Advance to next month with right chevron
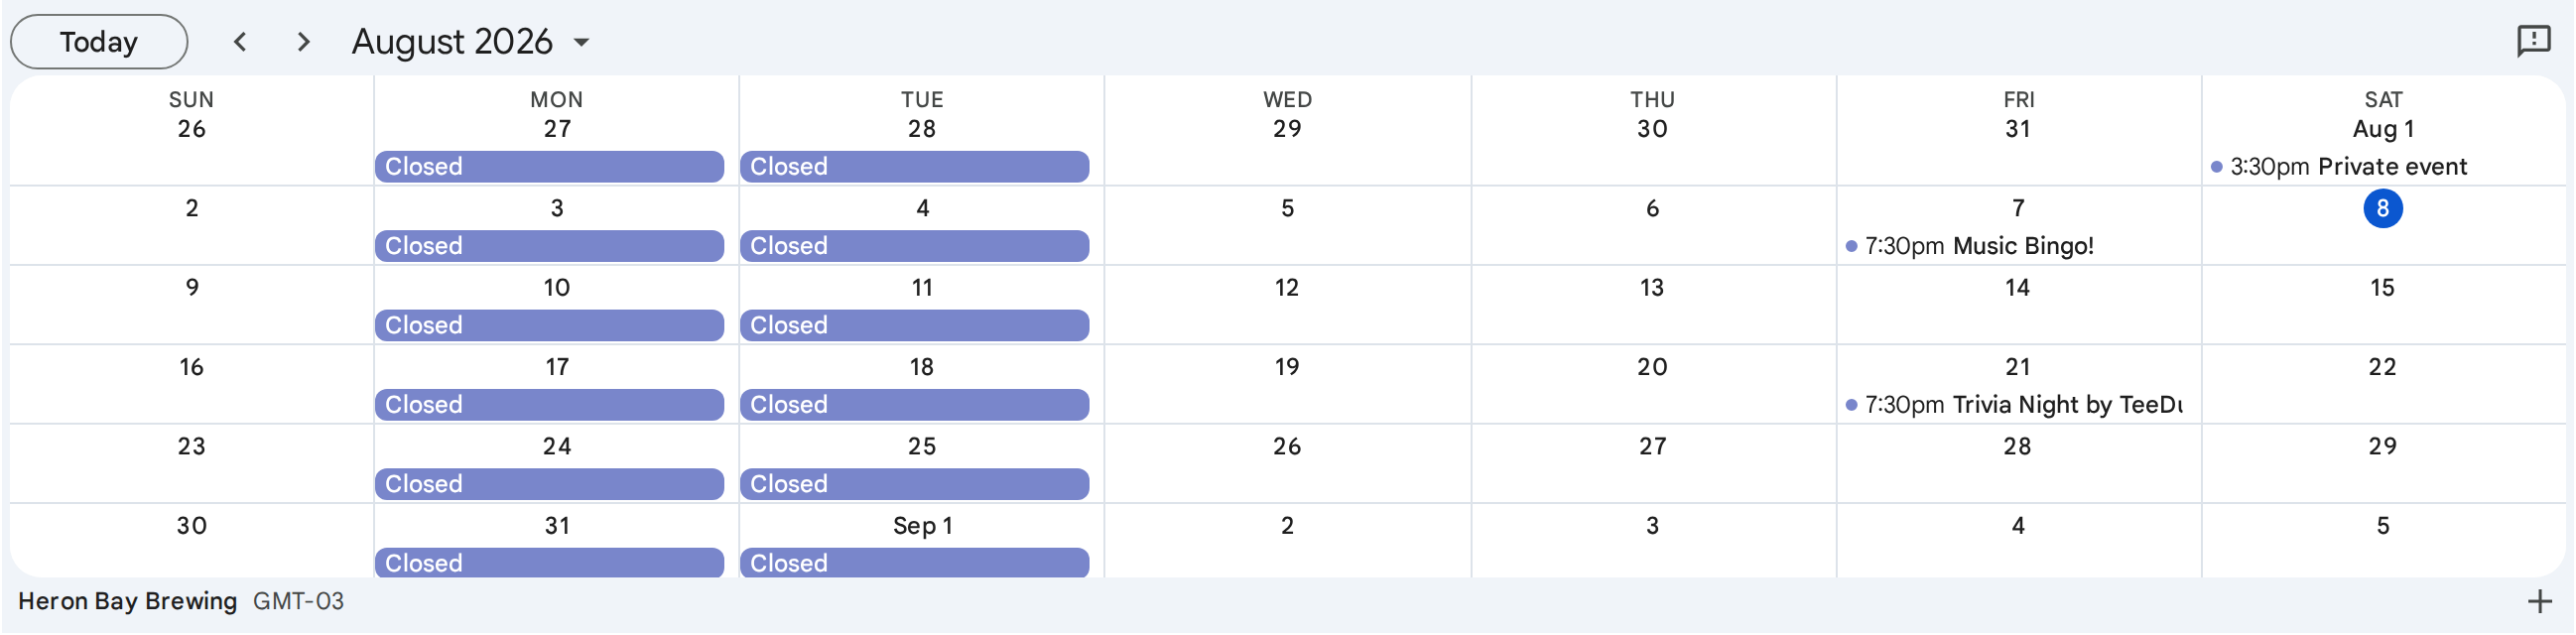The height and width of the screenshot is (635, 2576). pyautogui.click(x=303, y=42)
